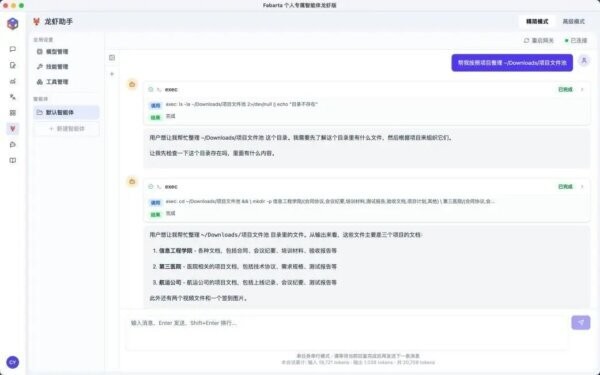600x375 pixels.
Task: Select the lobster icon in left sidebar
Action: pos(13,129)
